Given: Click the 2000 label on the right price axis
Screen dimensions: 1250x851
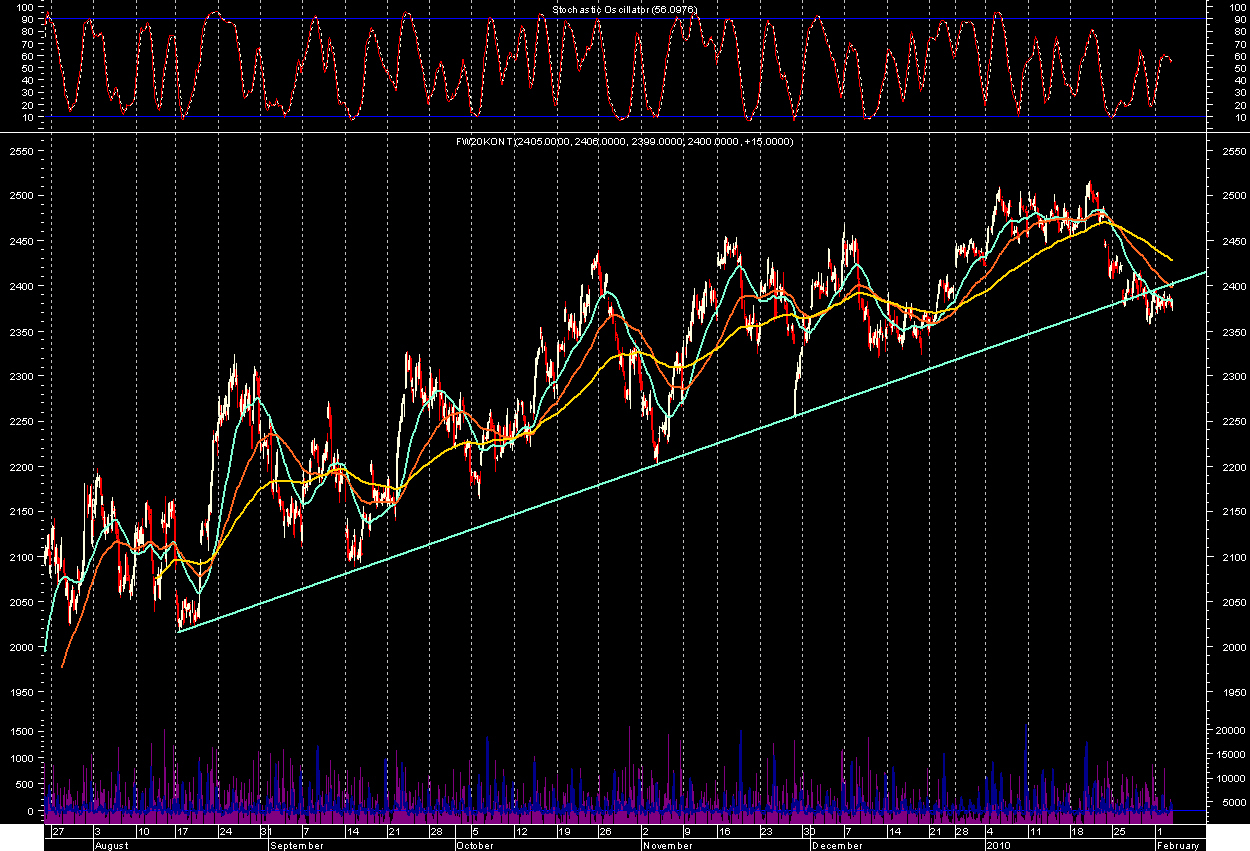Looking at the screenshot, I should [x=1228, y=647].
